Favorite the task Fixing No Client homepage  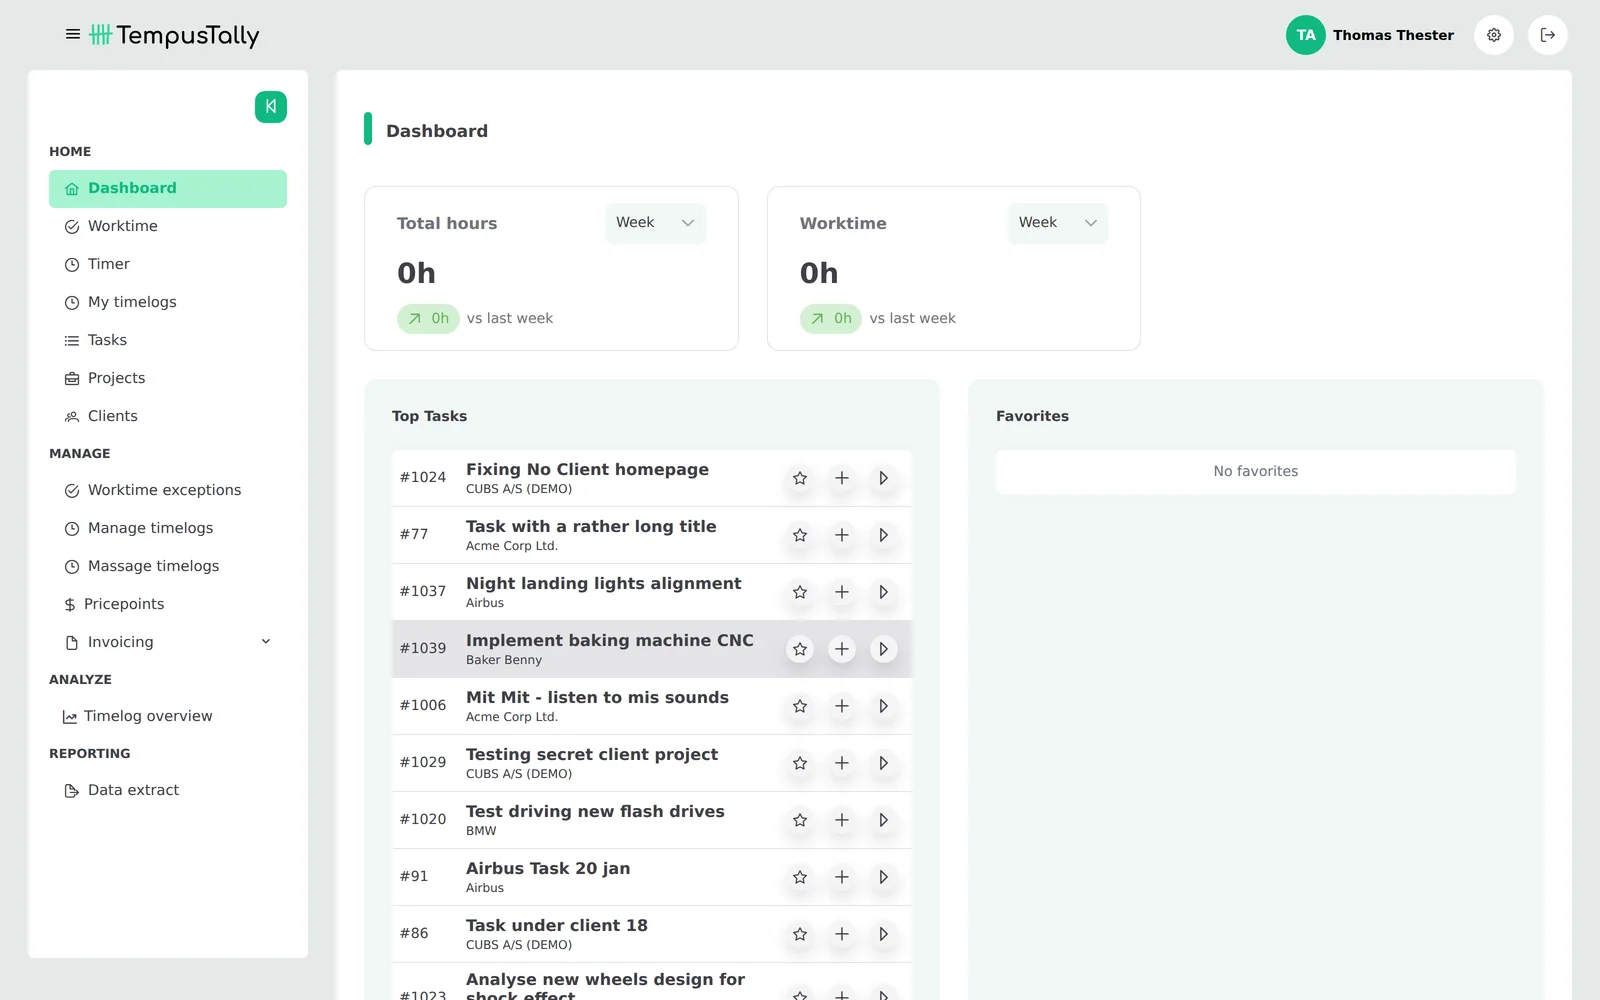[x=800, y=478]
